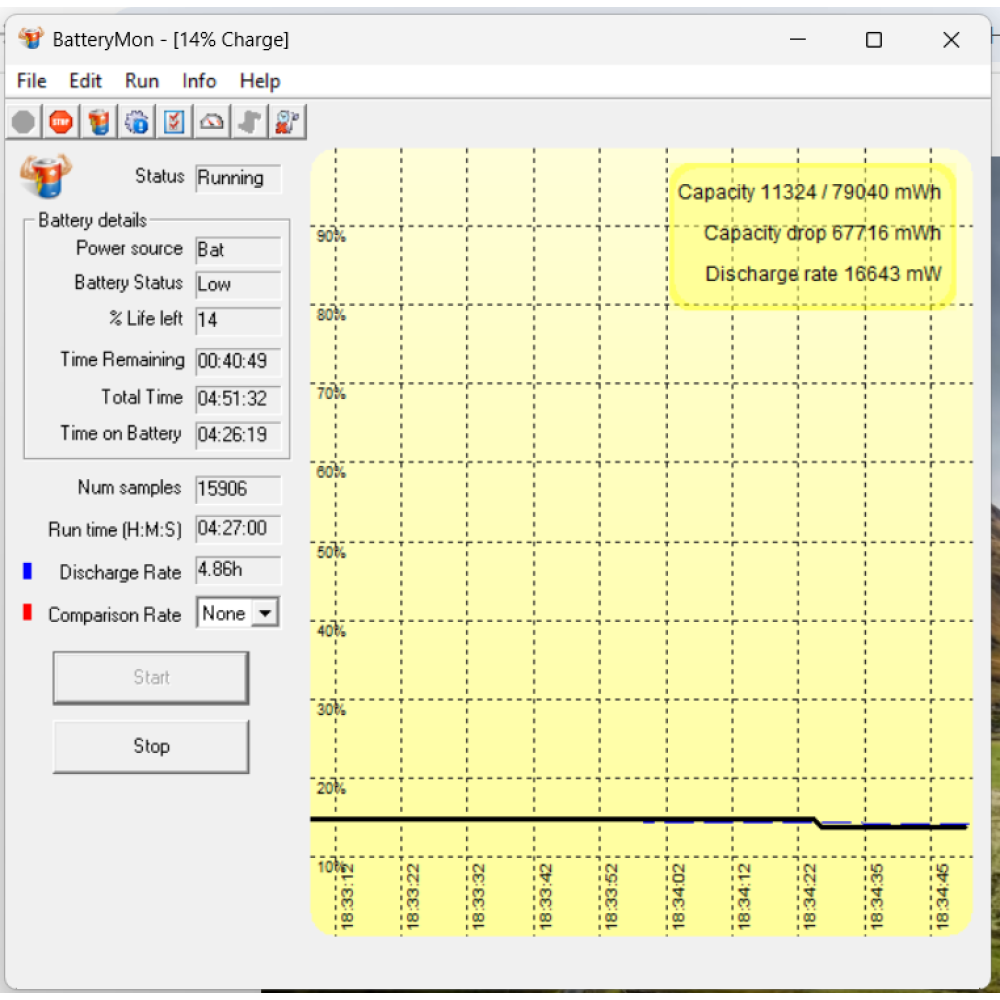
Task: Open the Comparison Rate dropdown
Action: (x=265, y=614)
